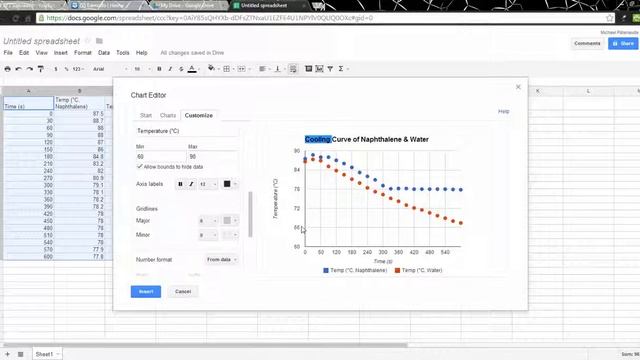Screen dimensions: 640x360
Task: Click the filter funnel icon
Action: [x=330, y=69]
